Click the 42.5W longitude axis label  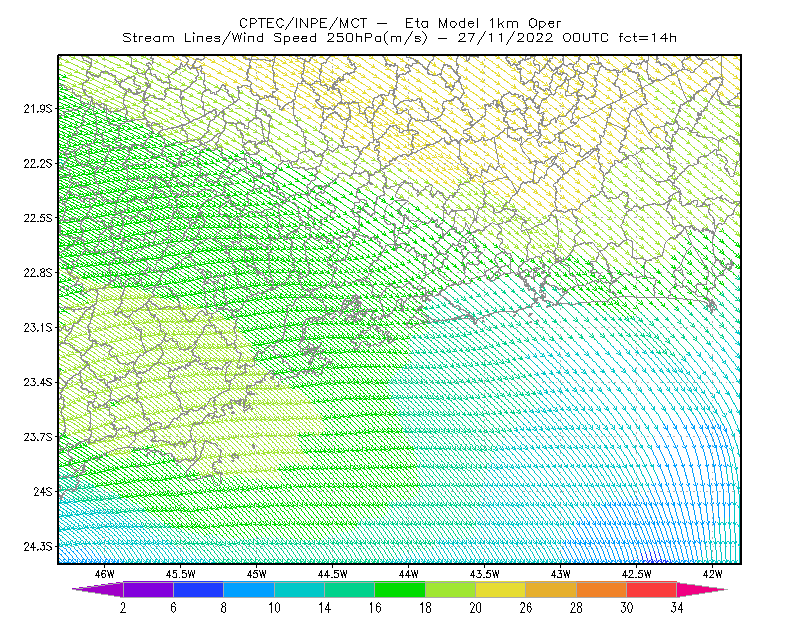636,574
